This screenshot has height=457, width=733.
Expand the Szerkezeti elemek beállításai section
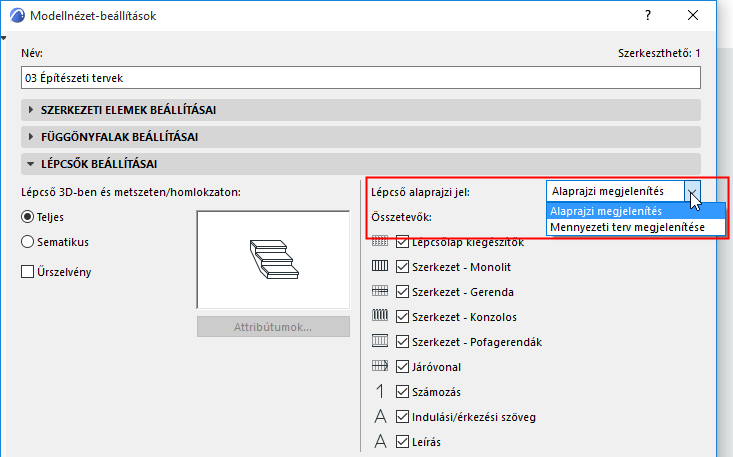(360, 110)
